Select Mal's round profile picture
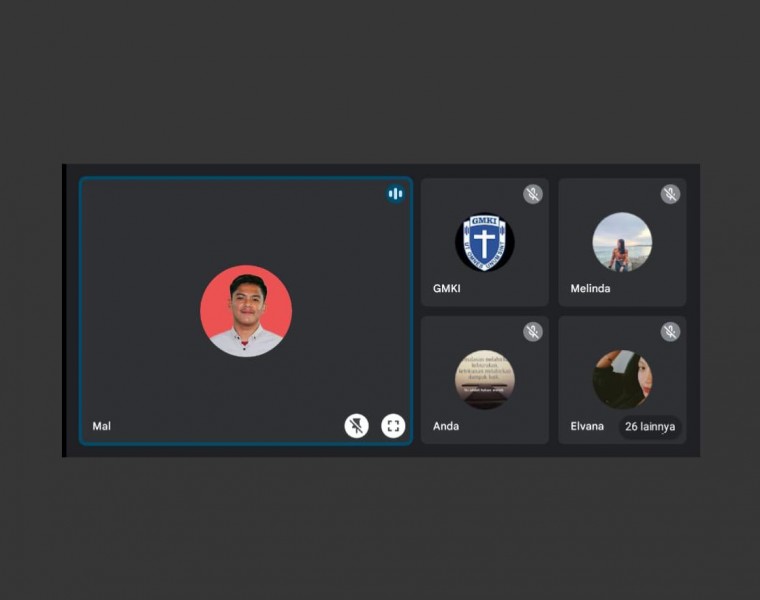The image size is (760, 600). [x=246, y=311]
